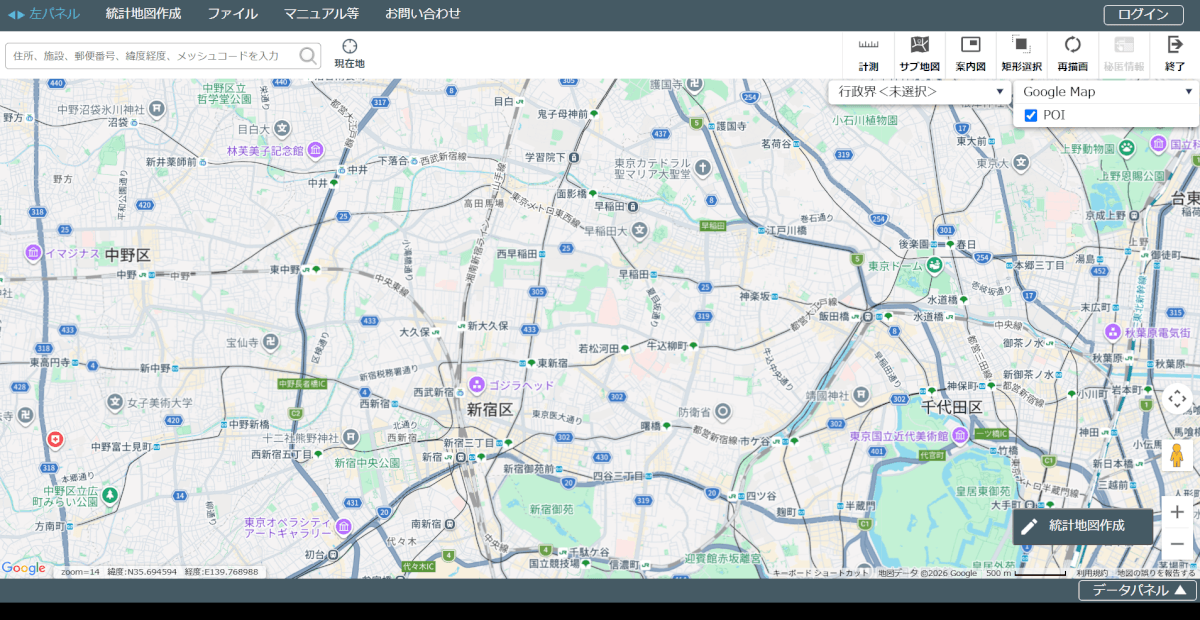Click the 統計地図作成 pencil button on map

click(1084, 526)
